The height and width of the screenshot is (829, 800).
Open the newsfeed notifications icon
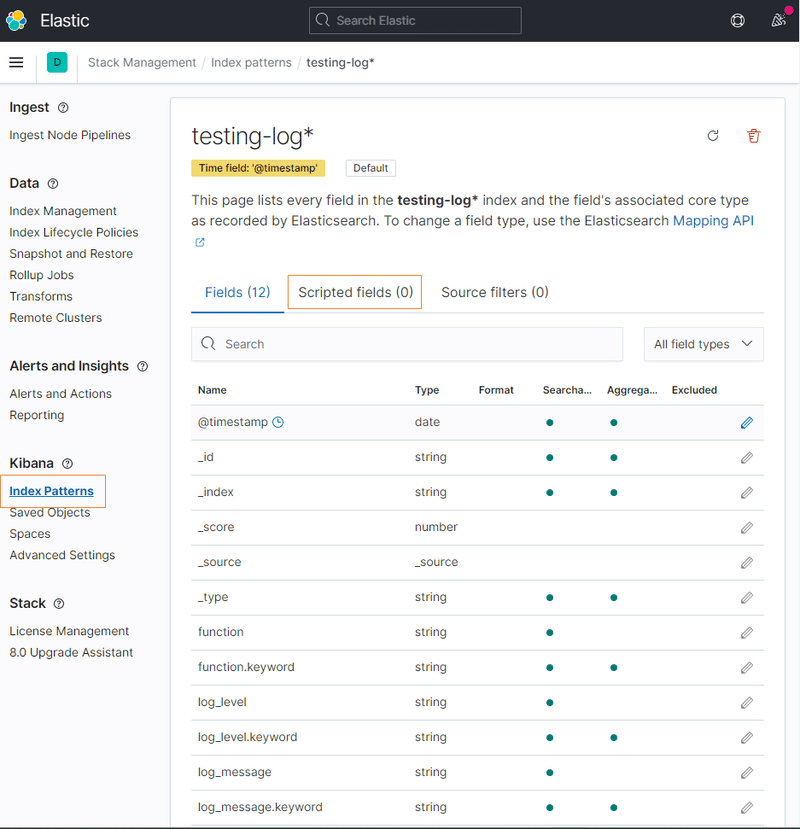pos(778,20)
